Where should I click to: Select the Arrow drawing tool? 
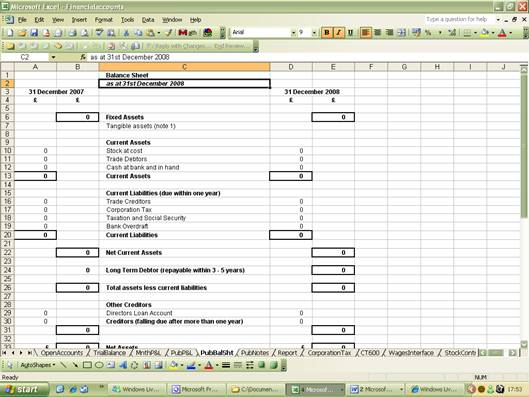[75, 365]
